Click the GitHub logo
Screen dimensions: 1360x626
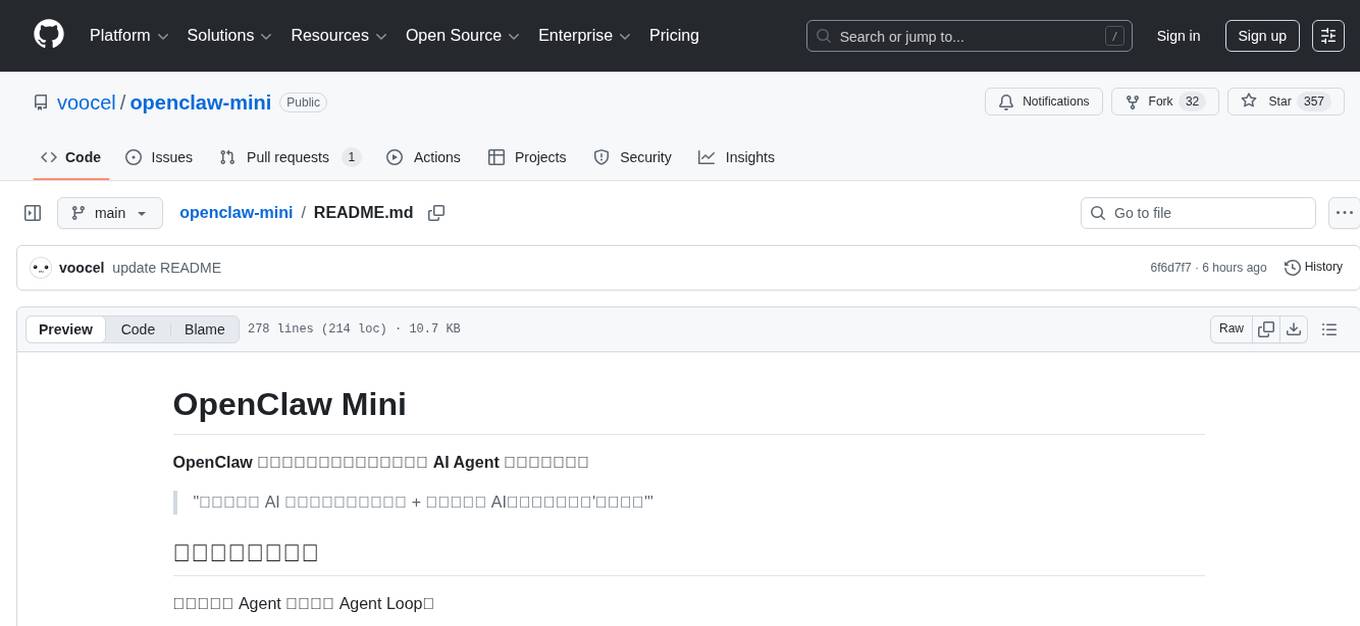point(48,36)
